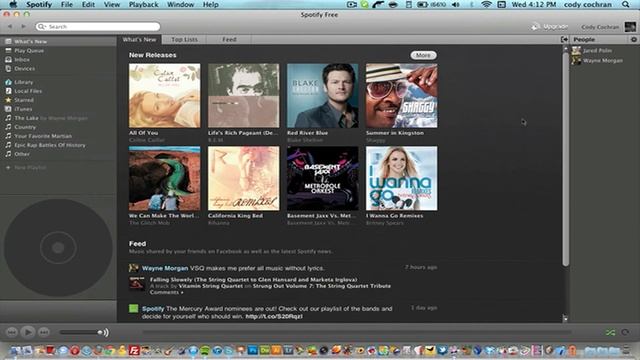This screenshot has width=640, height=360.
Task: Switch to the Feed tab
Action: click(229, 40)
